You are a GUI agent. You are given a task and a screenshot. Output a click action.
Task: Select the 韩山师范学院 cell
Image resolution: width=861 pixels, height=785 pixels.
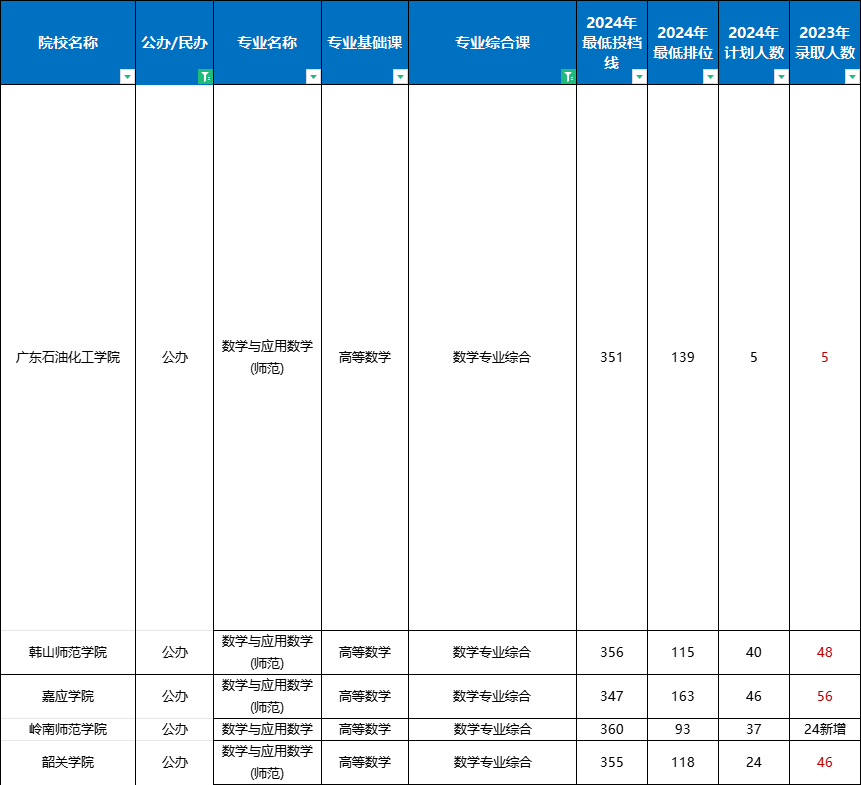point(68,652)
